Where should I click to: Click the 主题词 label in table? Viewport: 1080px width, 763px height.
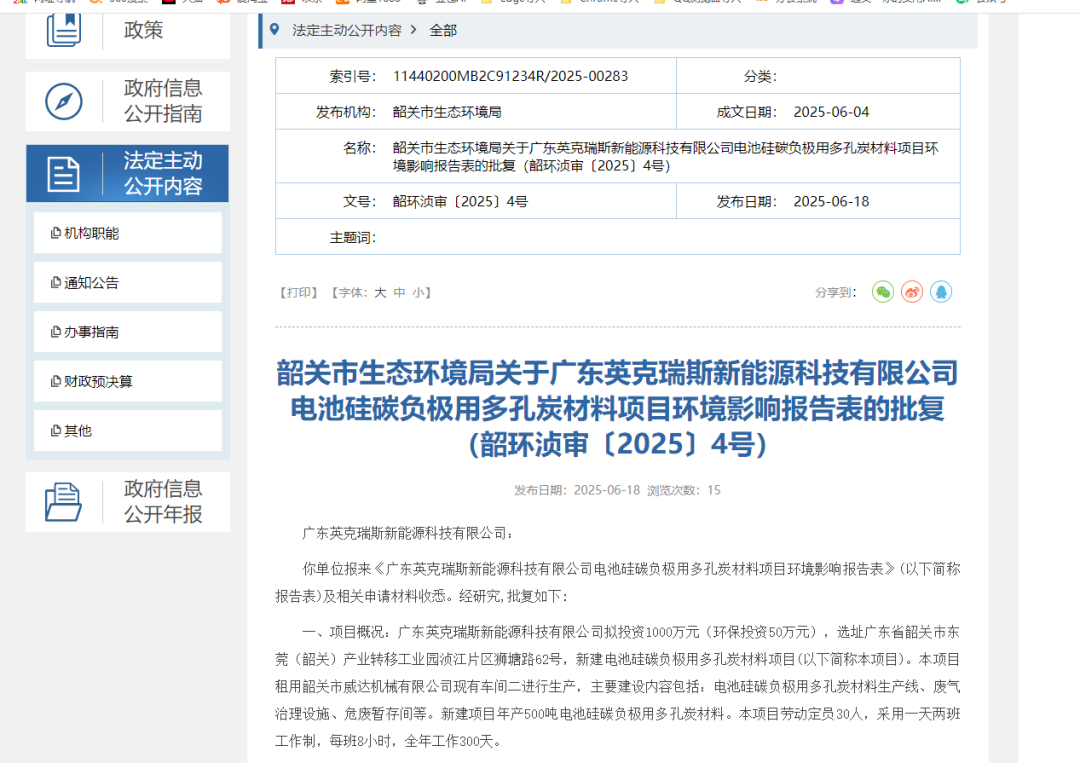(x=353, y=238)
